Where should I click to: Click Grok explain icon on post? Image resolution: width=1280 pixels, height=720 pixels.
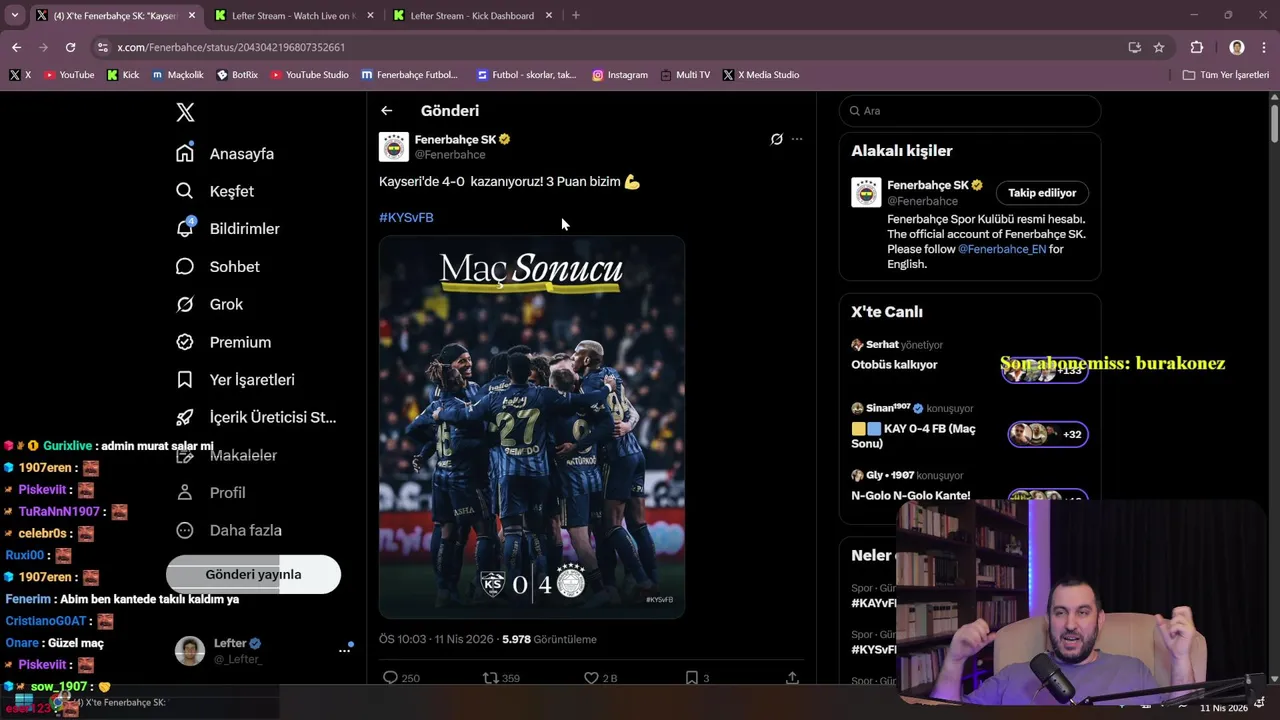(776, 139)
